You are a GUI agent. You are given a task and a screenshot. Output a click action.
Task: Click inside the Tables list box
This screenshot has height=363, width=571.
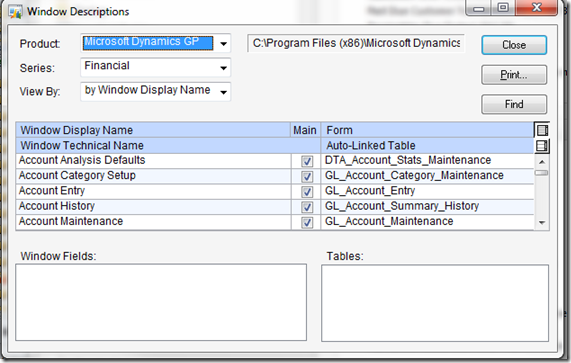coord(435,303)
